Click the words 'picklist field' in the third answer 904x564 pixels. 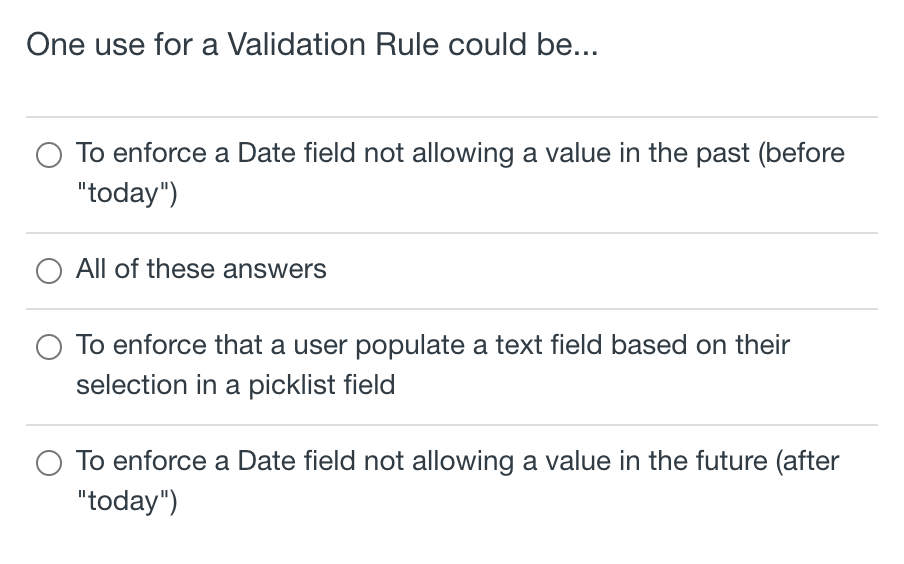click(322, 385)
